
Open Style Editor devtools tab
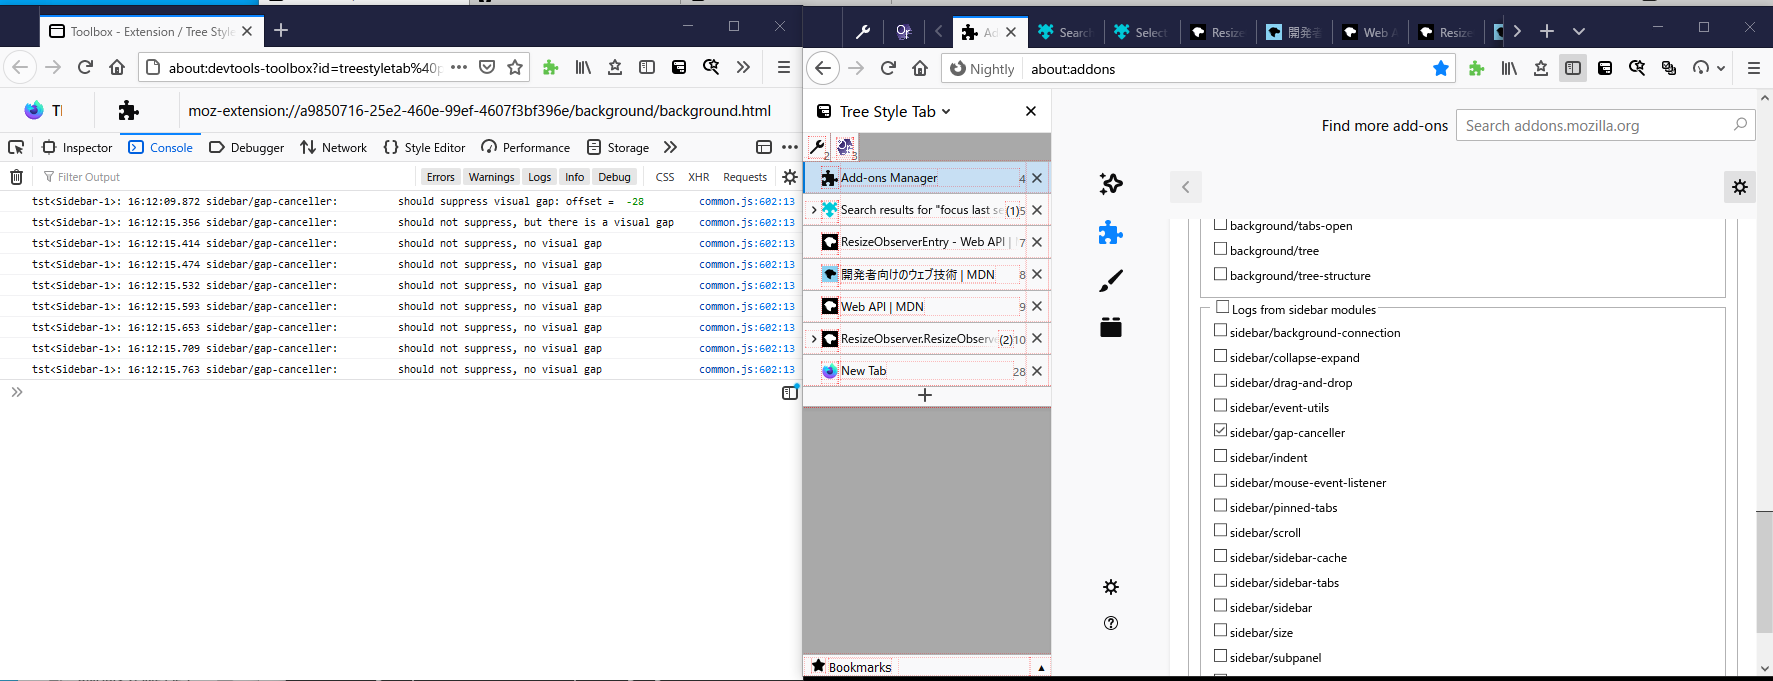click(x=424, y=147)
